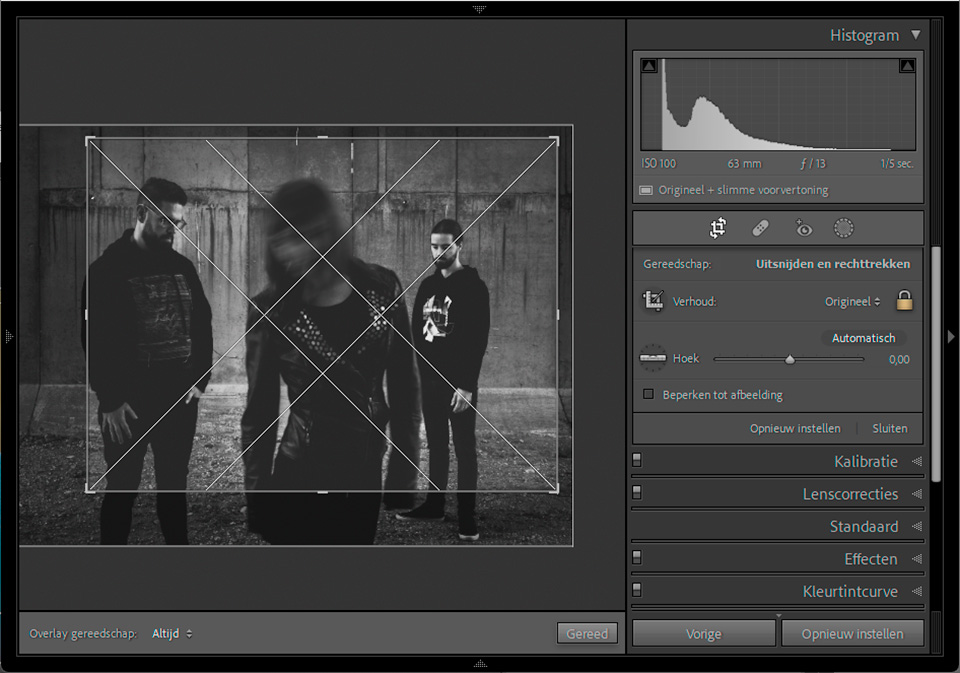Select the Red eye correction tool
The height and width of the screenshot is (673, 960).
(x=803, y=228)
